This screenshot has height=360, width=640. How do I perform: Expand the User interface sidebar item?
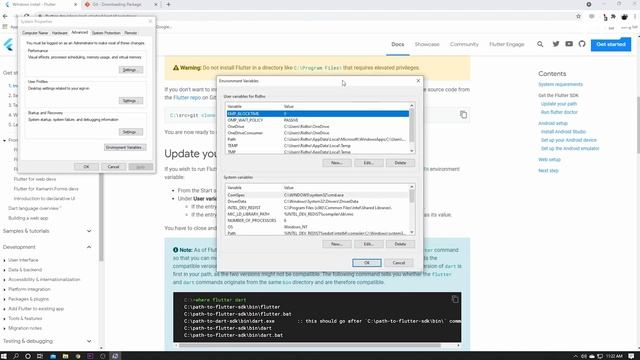[23, 260]
